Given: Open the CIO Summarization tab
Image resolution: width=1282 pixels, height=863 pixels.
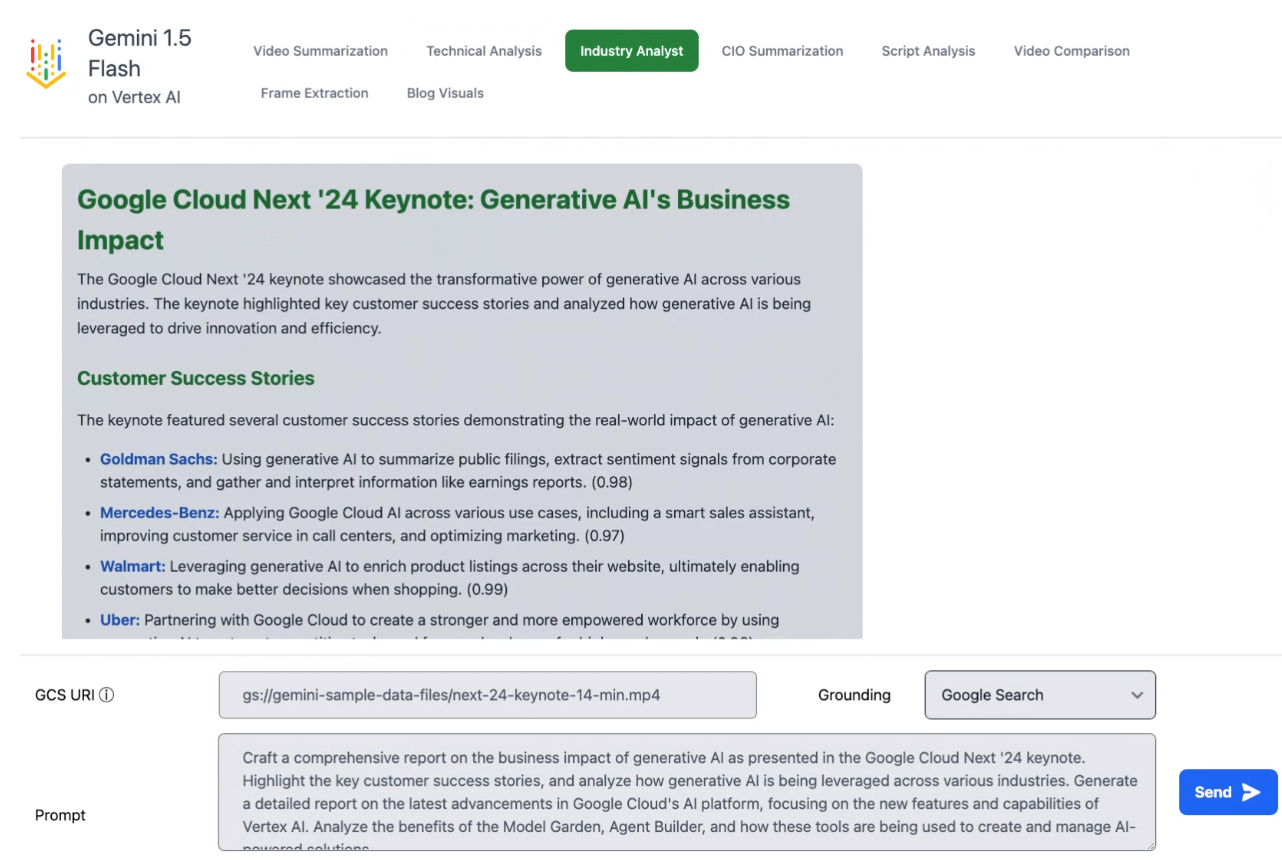Looking at the screenshot, I should (782, 51).
